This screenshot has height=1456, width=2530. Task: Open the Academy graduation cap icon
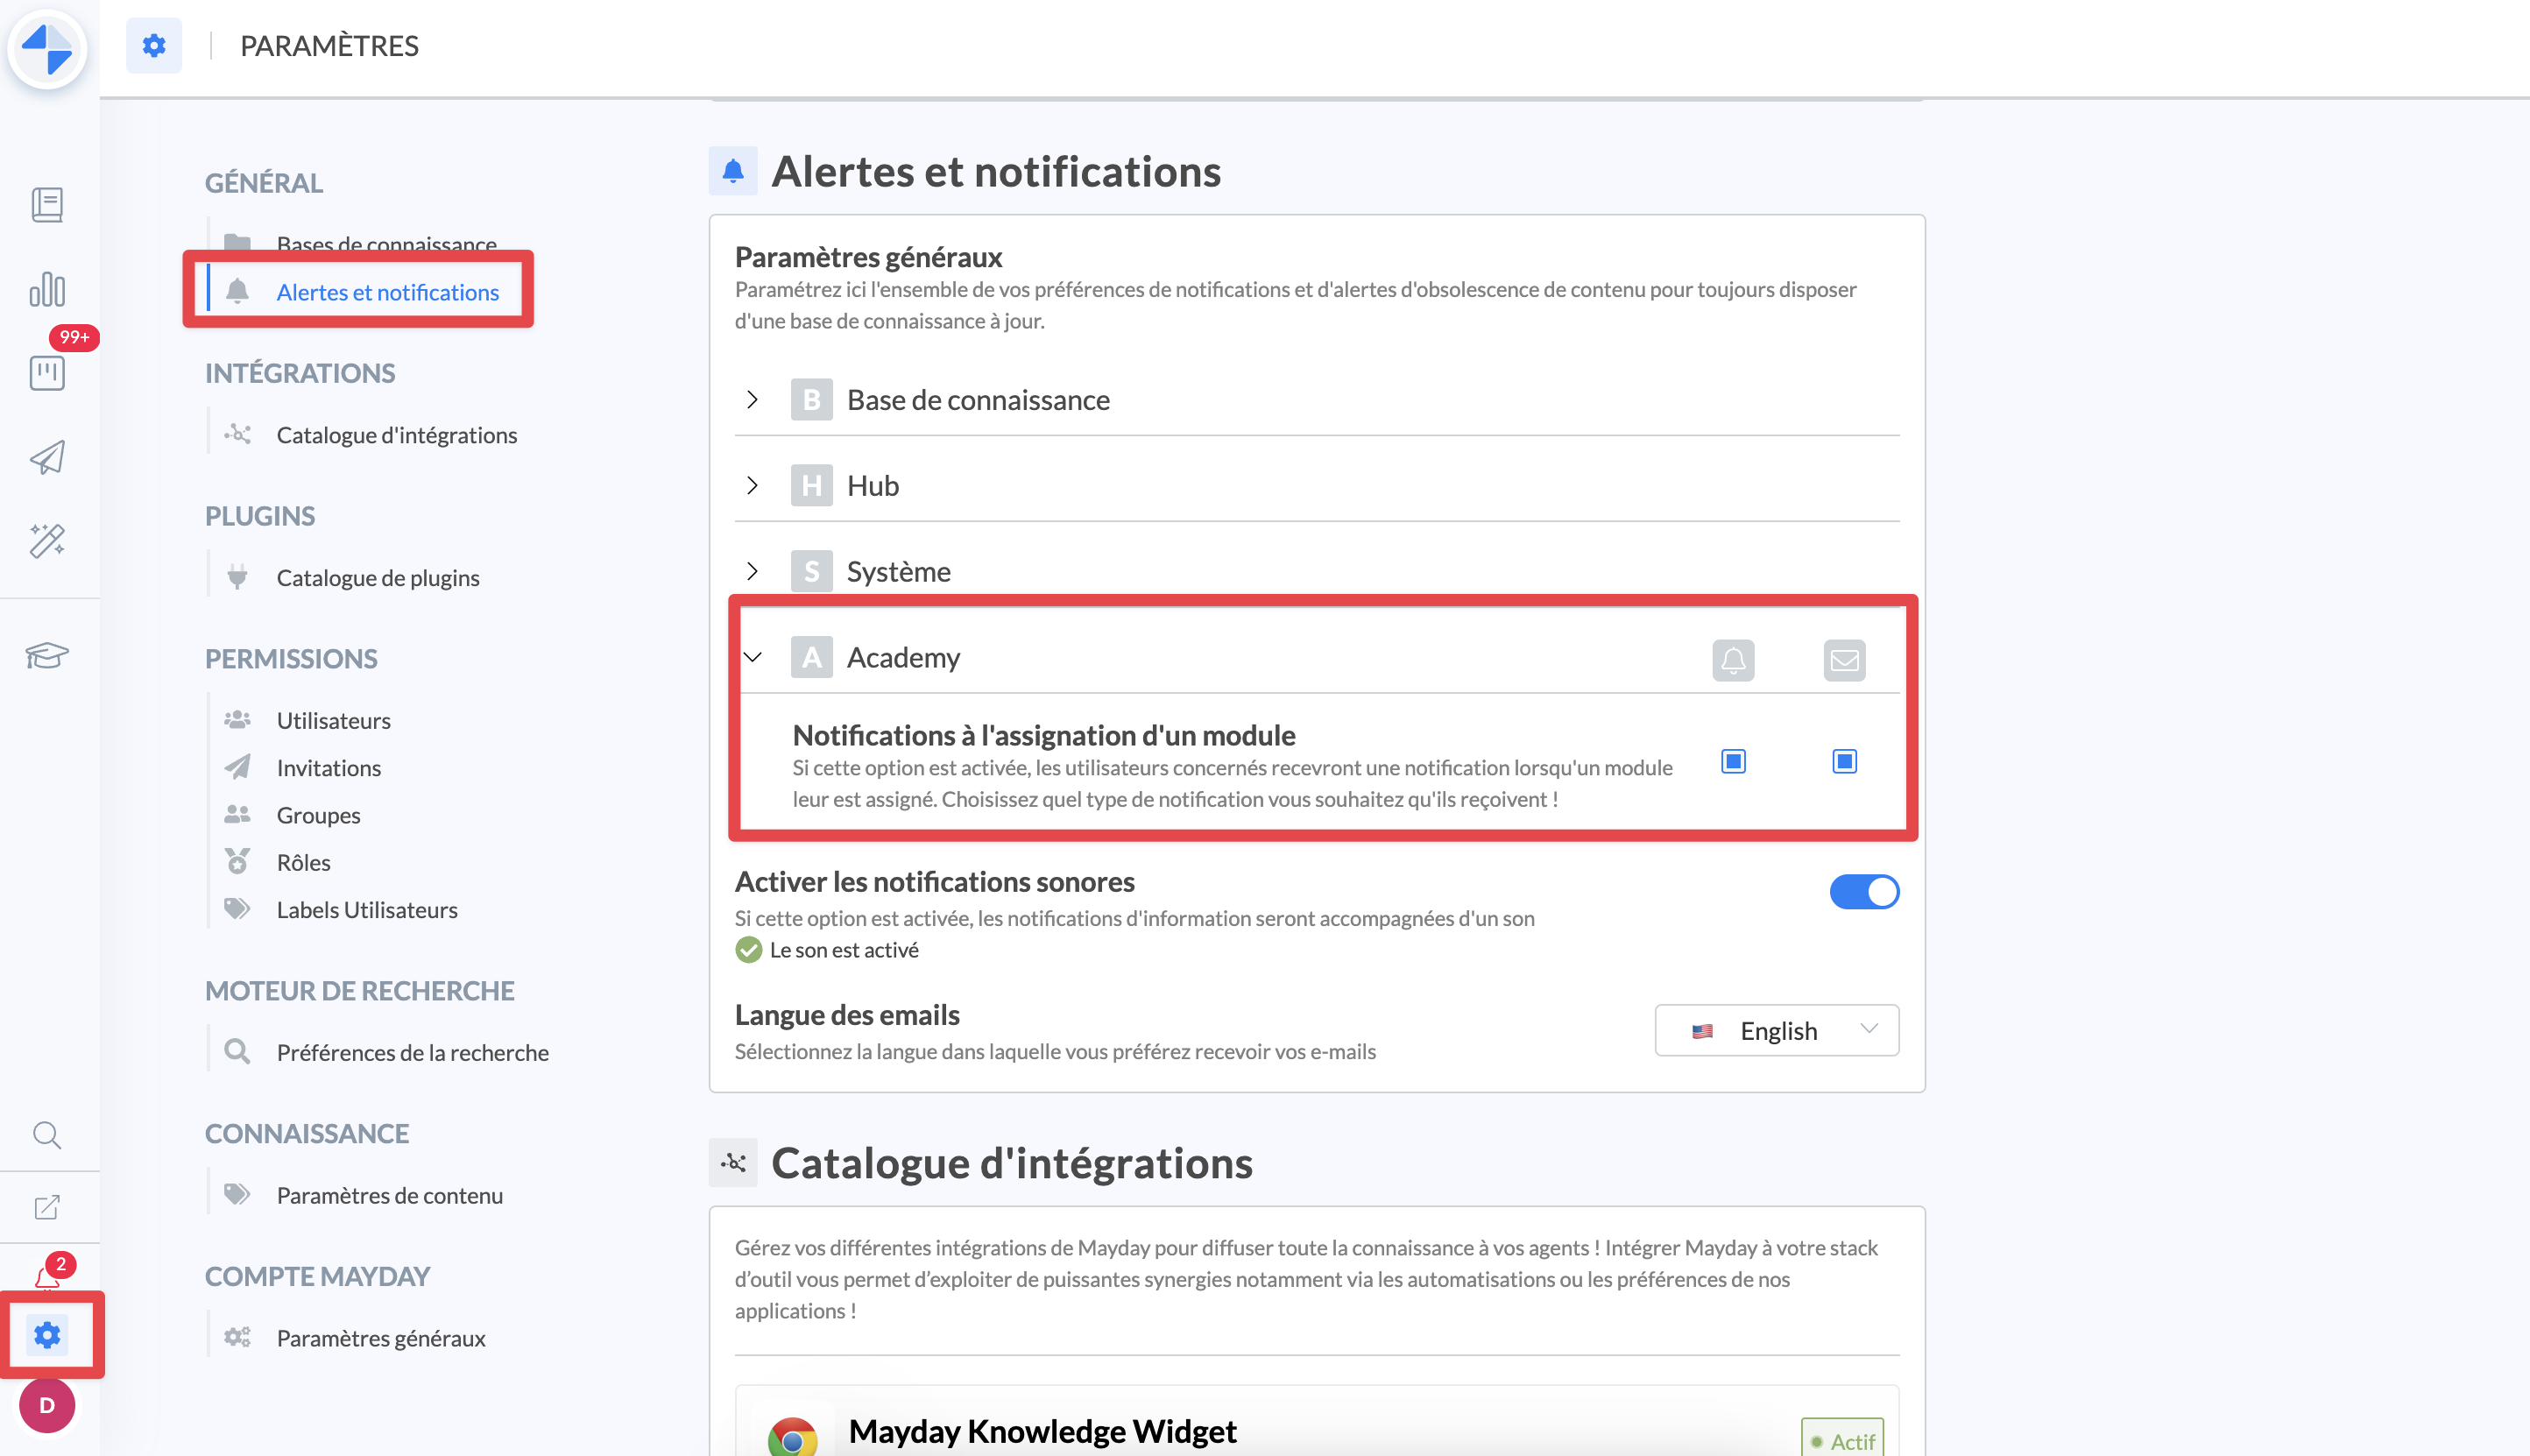47,655
